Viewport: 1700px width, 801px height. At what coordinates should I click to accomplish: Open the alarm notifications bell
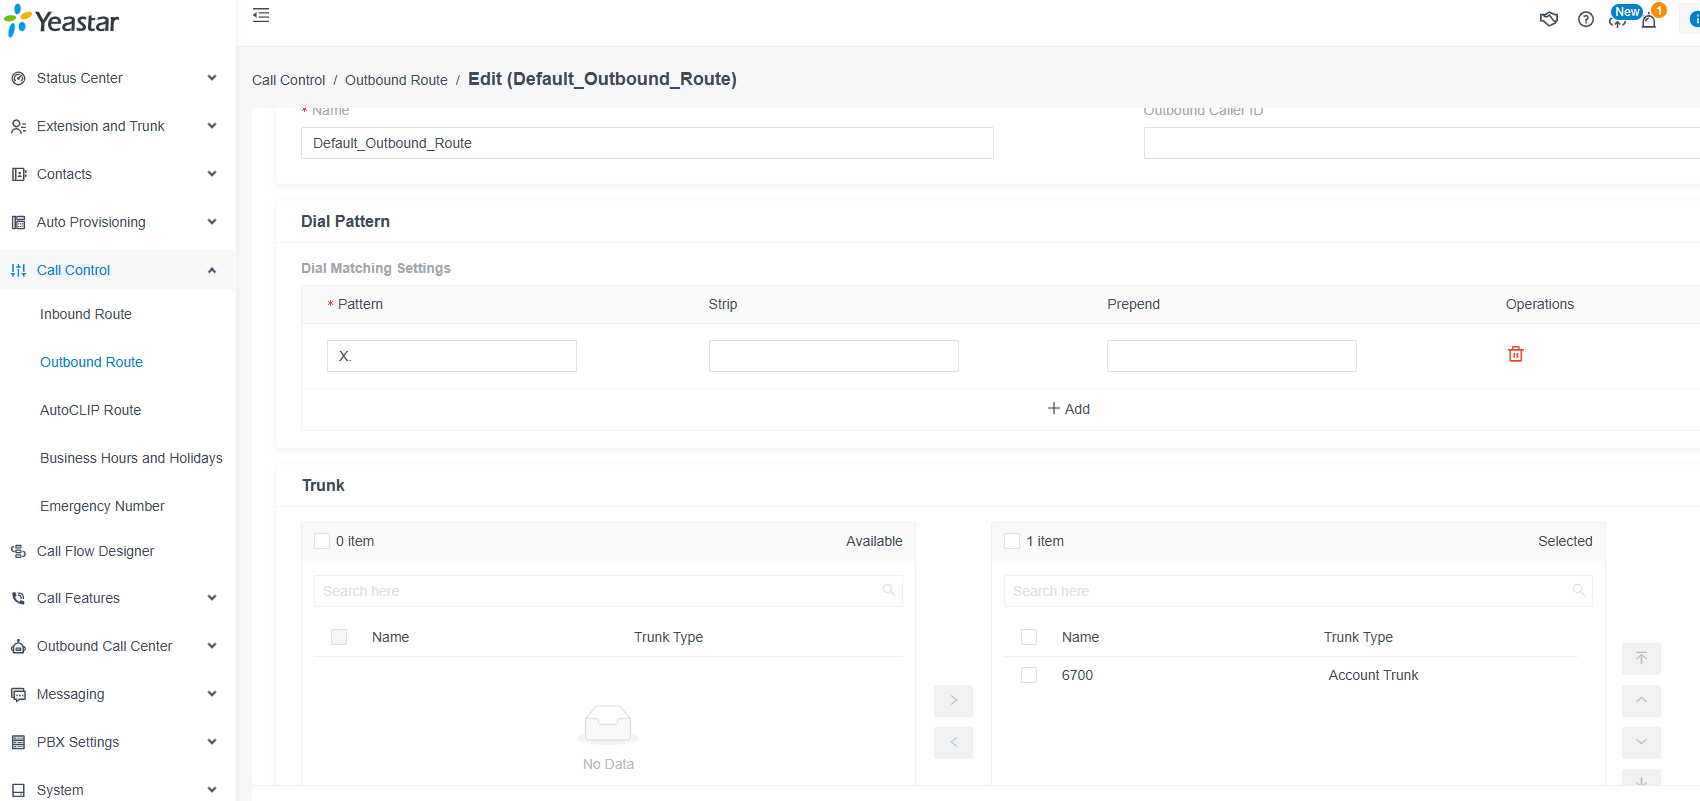pyautogui.click(x=1649, y=20)
